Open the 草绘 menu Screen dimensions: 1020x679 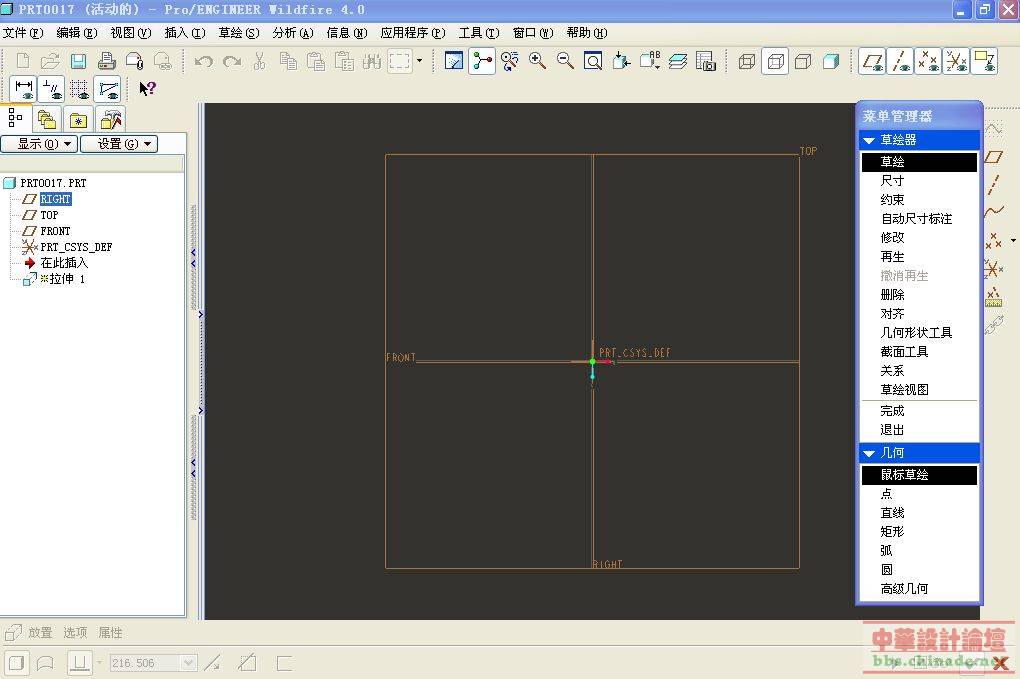(239, 33)
